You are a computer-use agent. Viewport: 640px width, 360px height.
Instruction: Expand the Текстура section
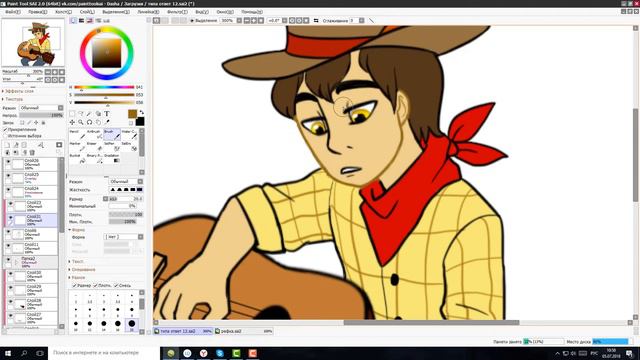pyautogui.click(x=13, y=99)
